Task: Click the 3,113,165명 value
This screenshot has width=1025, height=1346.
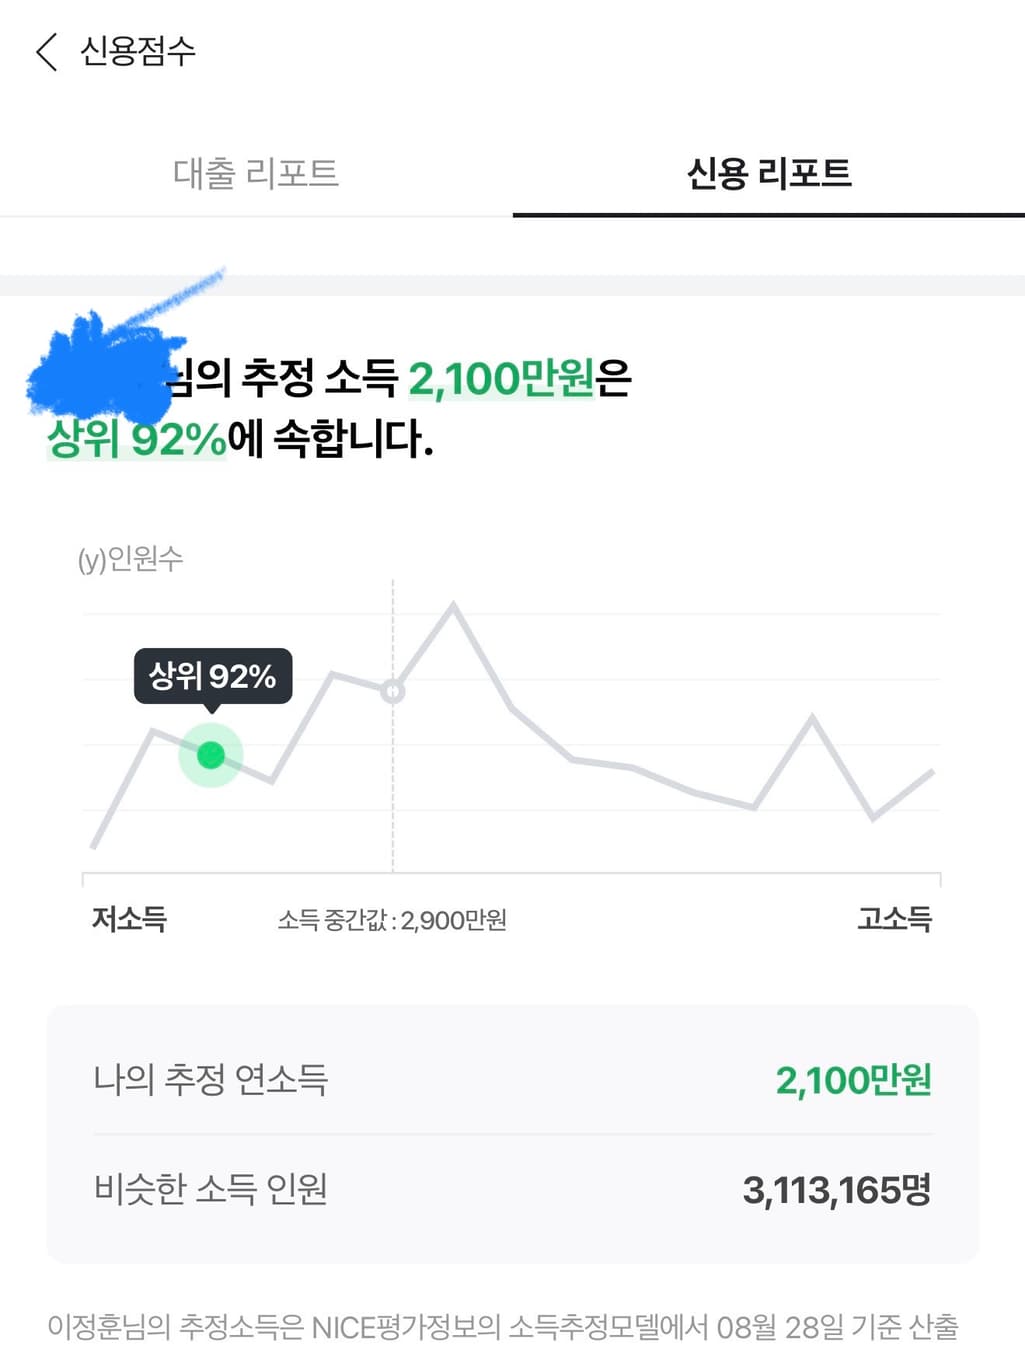Action: pos(836,1190)
